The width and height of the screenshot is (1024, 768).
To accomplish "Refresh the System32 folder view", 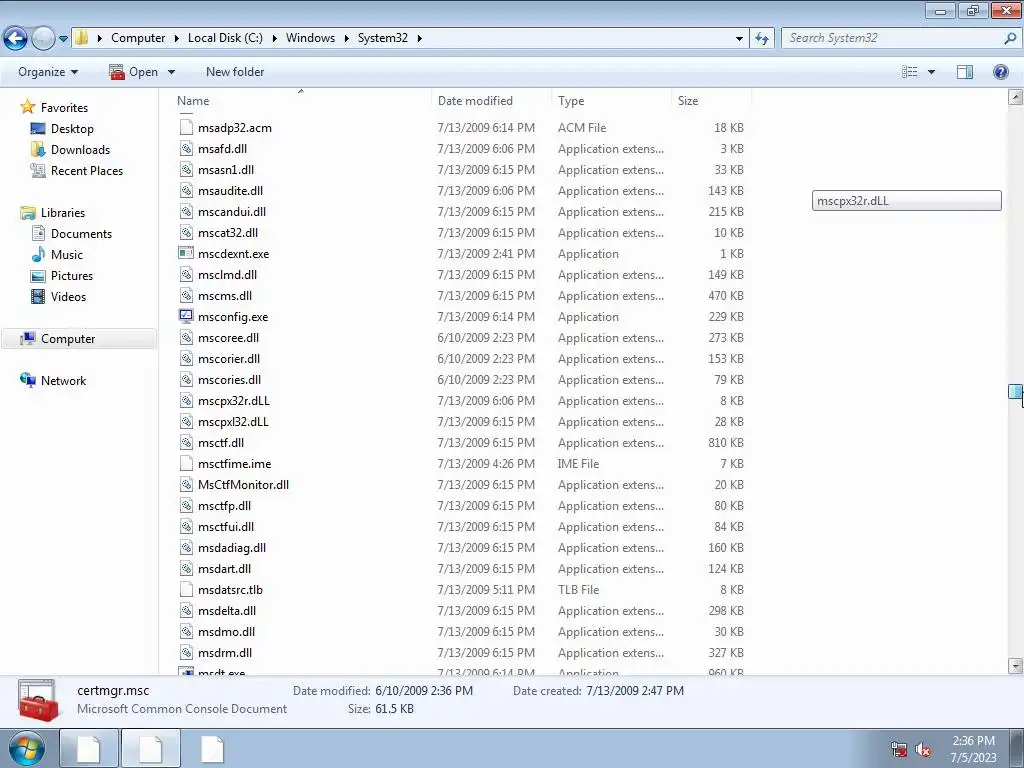I will click(x=761, y=38).
